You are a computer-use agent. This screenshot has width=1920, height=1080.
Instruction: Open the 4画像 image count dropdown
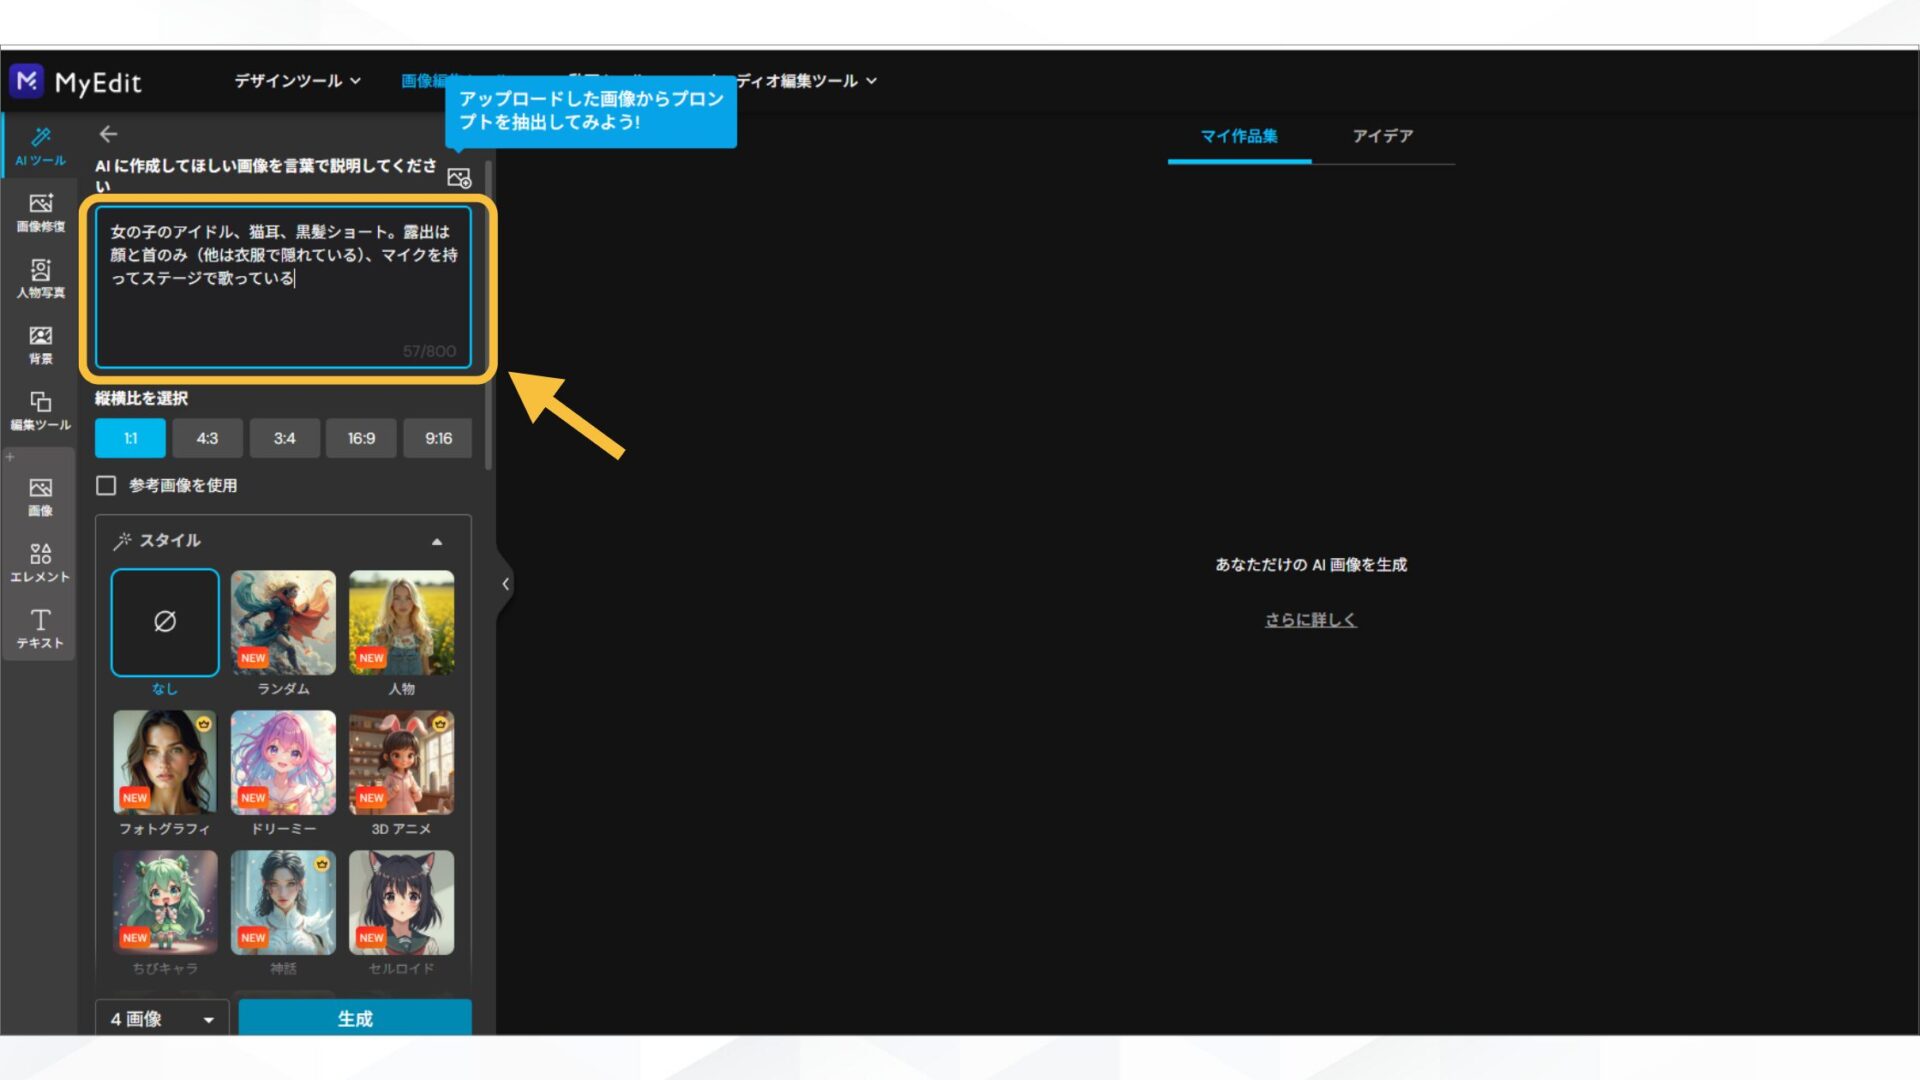coord(162,1019)
